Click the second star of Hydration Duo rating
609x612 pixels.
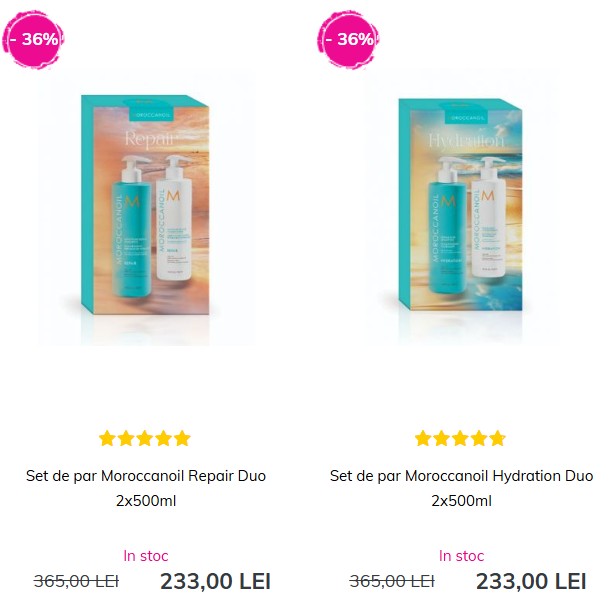tap(441, 439)
